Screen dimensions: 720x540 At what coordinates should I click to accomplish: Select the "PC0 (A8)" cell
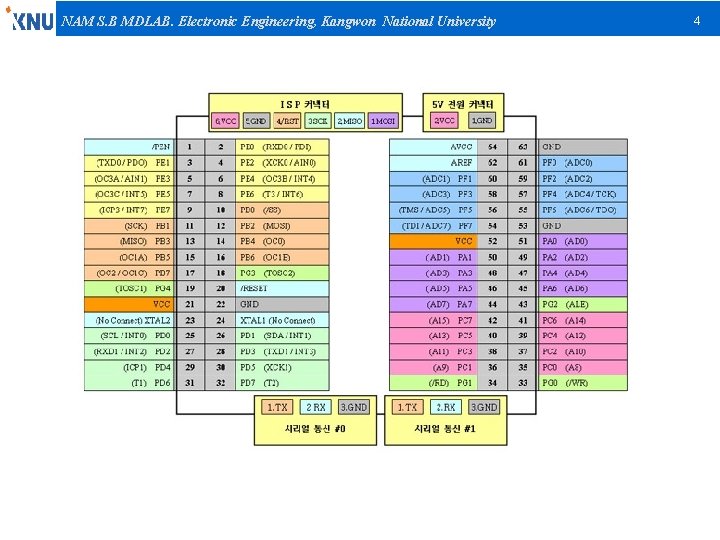point(583,367)
